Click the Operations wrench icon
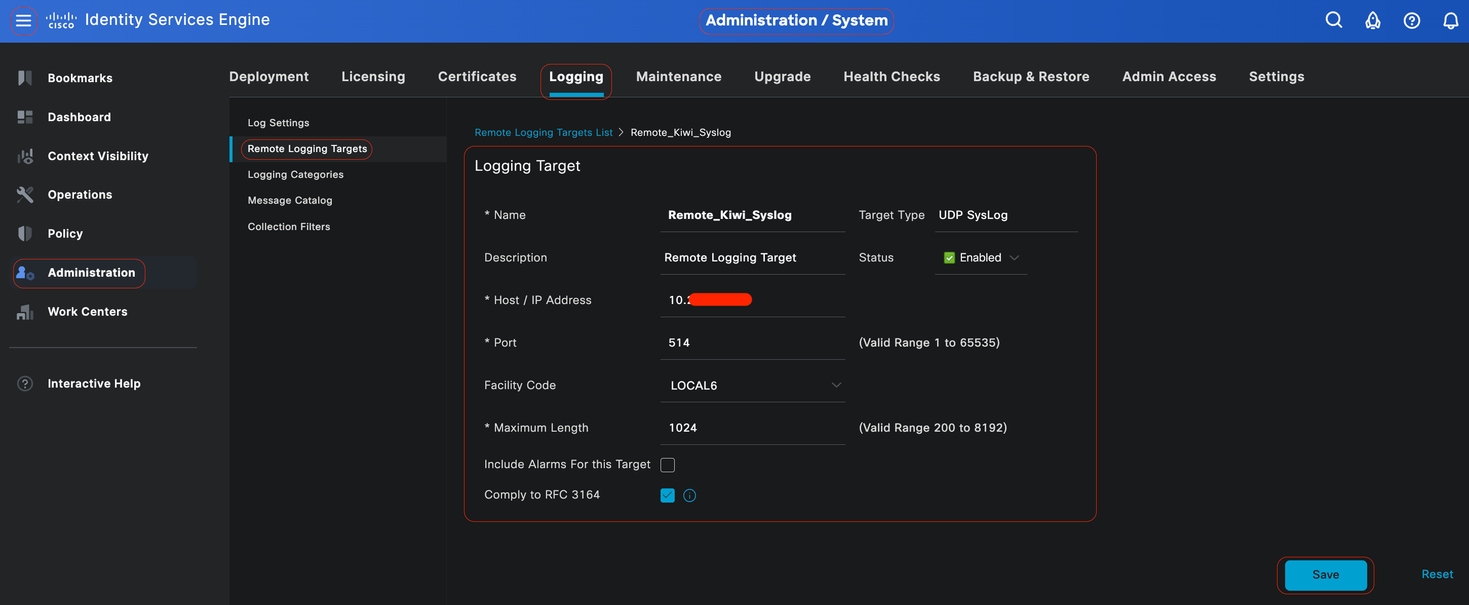1469x605 pixels. (x=25, y=195)
